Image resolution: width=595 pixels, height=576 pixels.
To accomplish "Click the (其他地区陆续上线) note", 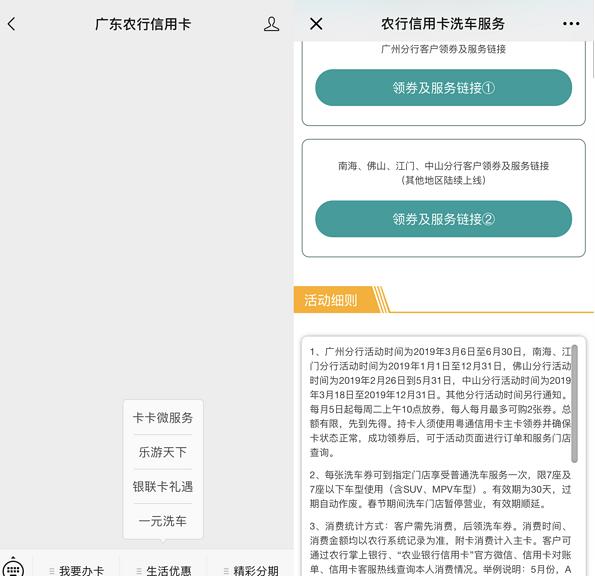I will coord(443,180).
